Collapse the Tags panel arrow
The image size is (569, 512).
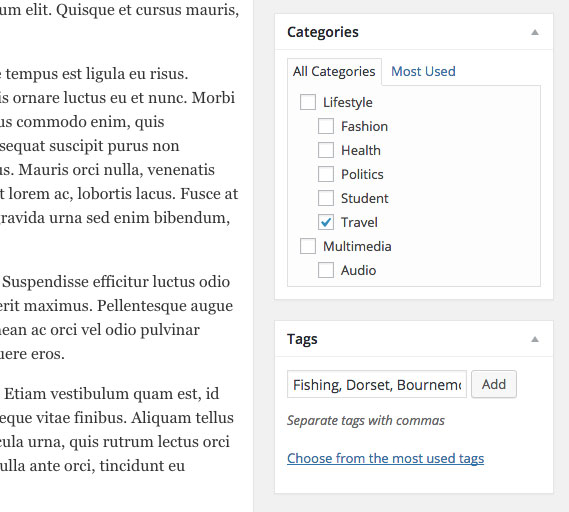[x=535, y=339]
